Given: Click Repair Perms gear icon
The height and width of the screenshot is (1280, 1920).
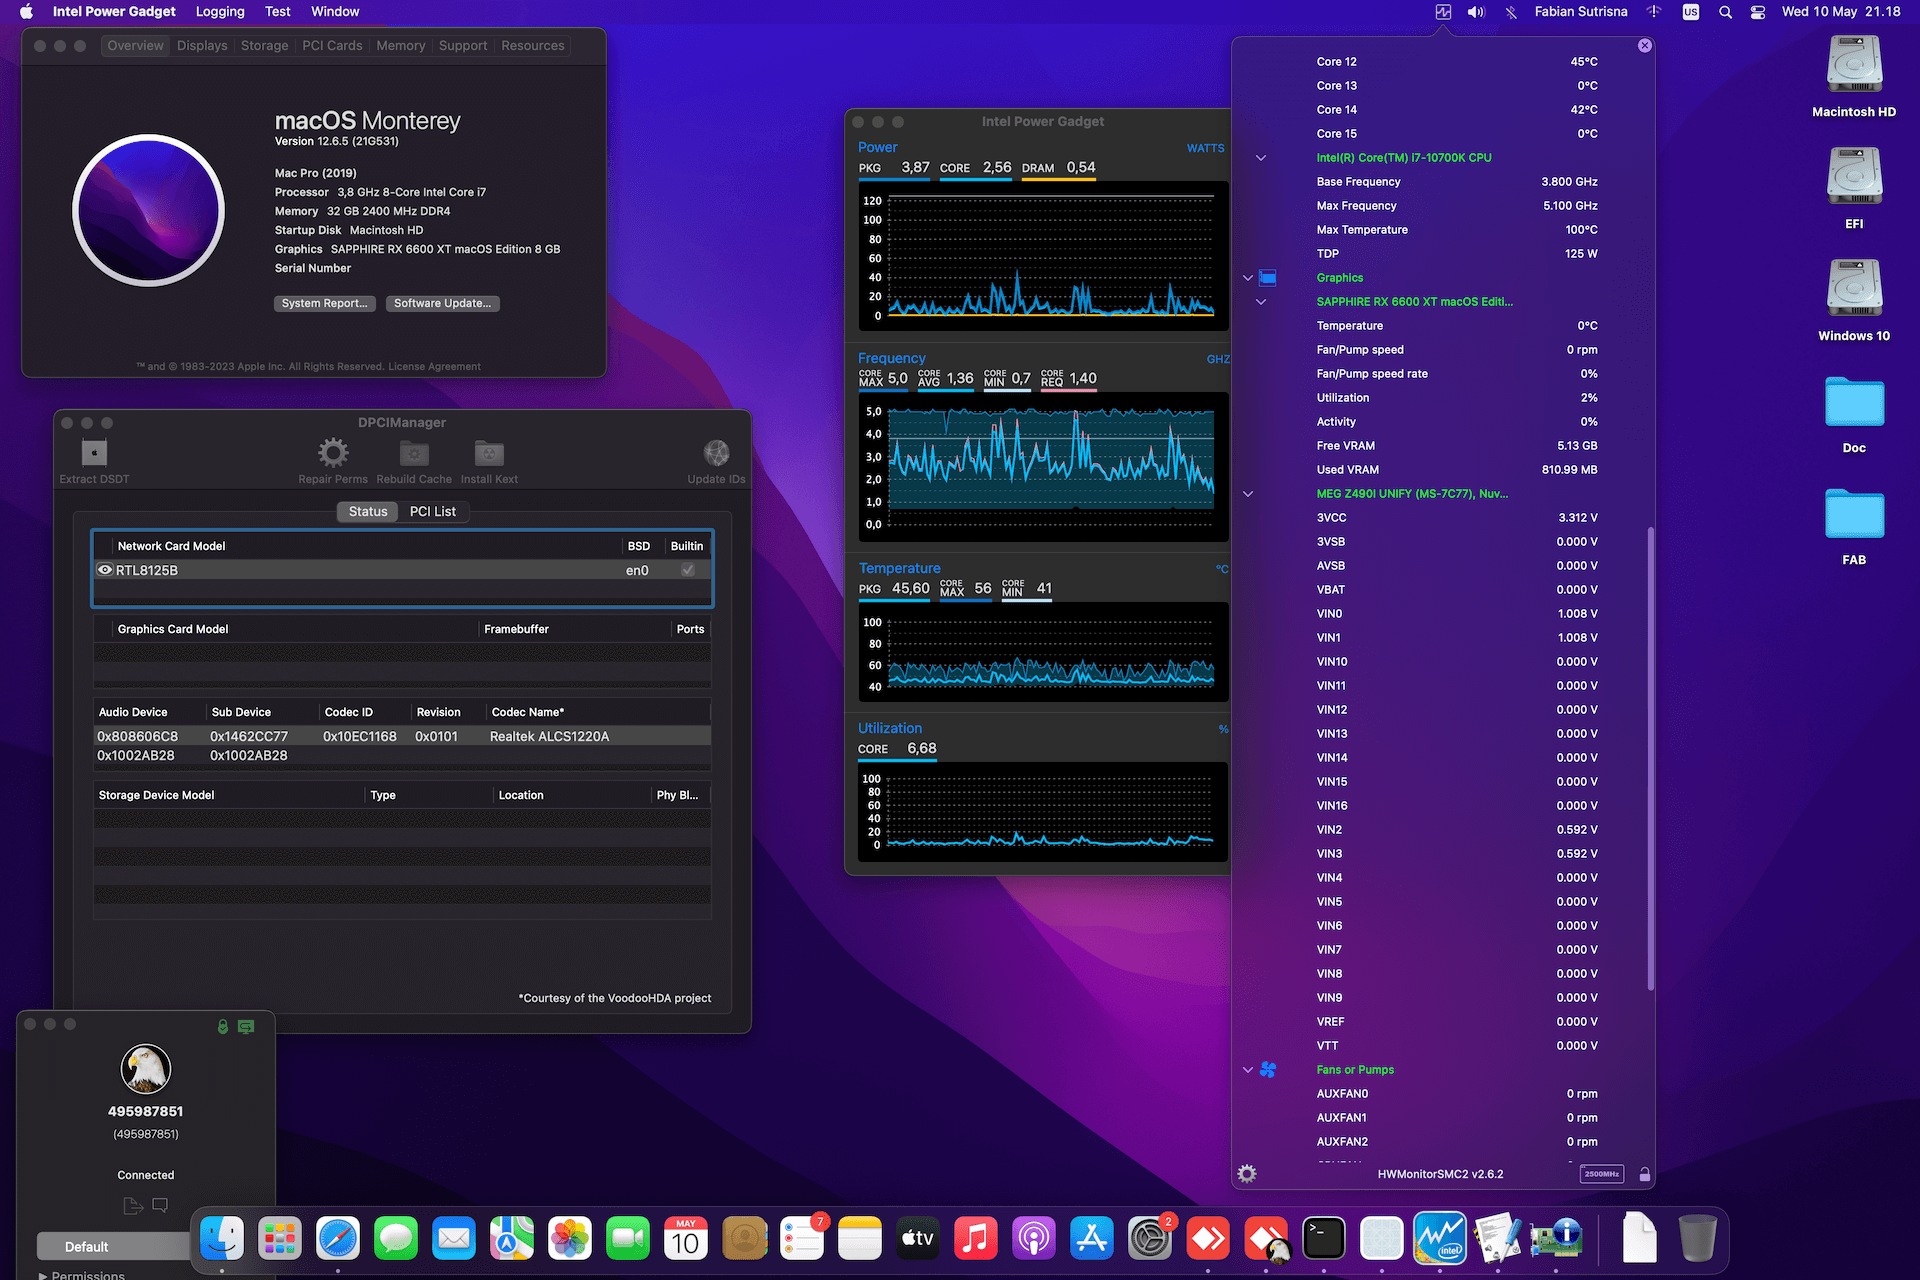Looking at the screenshot, I should click(333, 453).
